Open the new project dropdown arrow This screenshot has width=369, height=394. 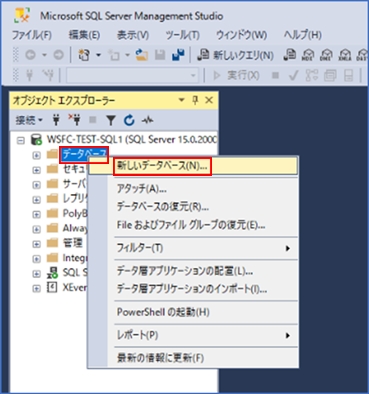(x=98, y=55)
